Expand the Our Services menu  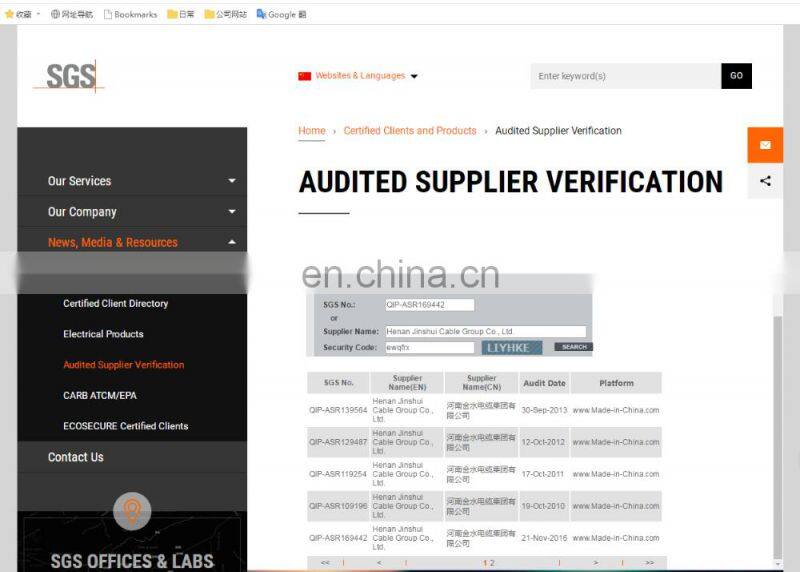pos(231,181)
